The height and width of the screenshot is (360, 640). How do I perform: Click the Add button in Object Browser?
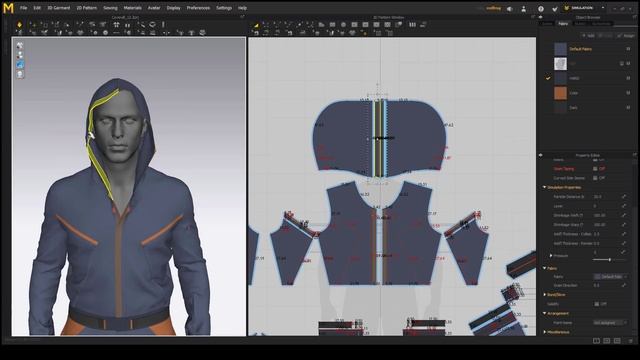click(588, 36)
